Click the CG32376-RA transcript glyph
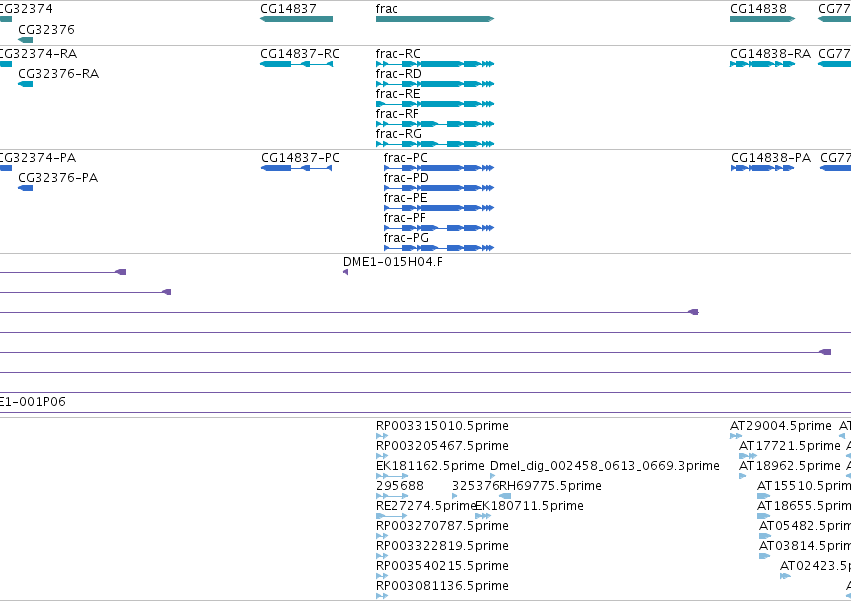 click(26, 84)
